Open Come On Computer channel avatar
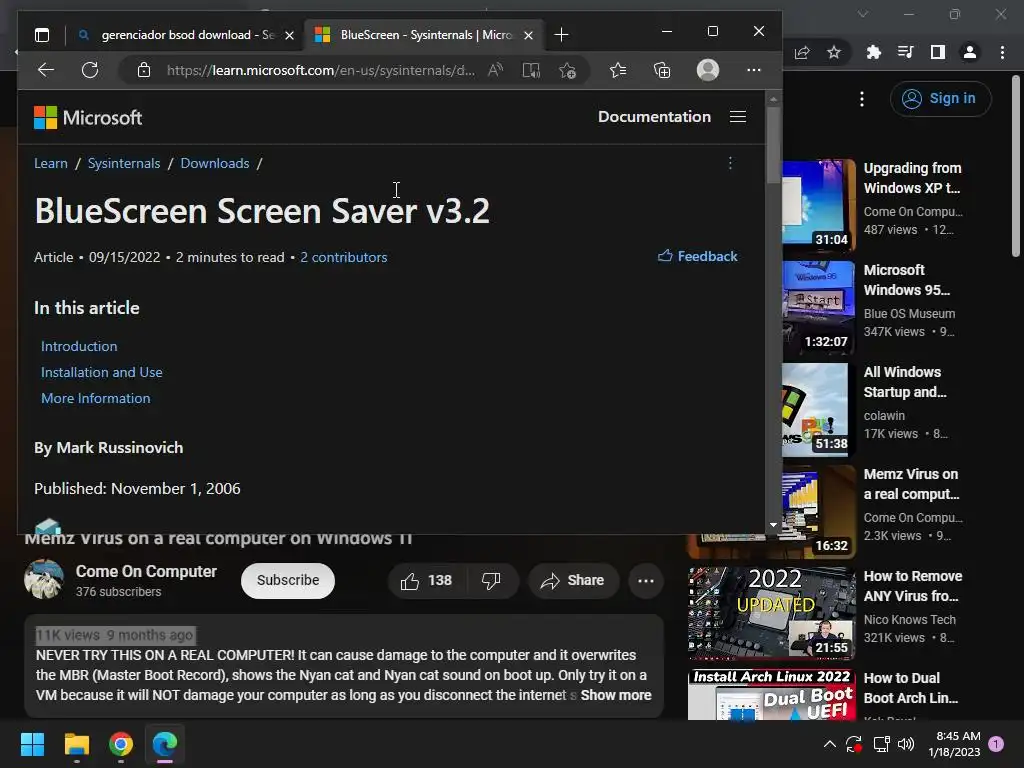Image resolution: width=1024 pixels, height=768 pixels. click(44, 579)
